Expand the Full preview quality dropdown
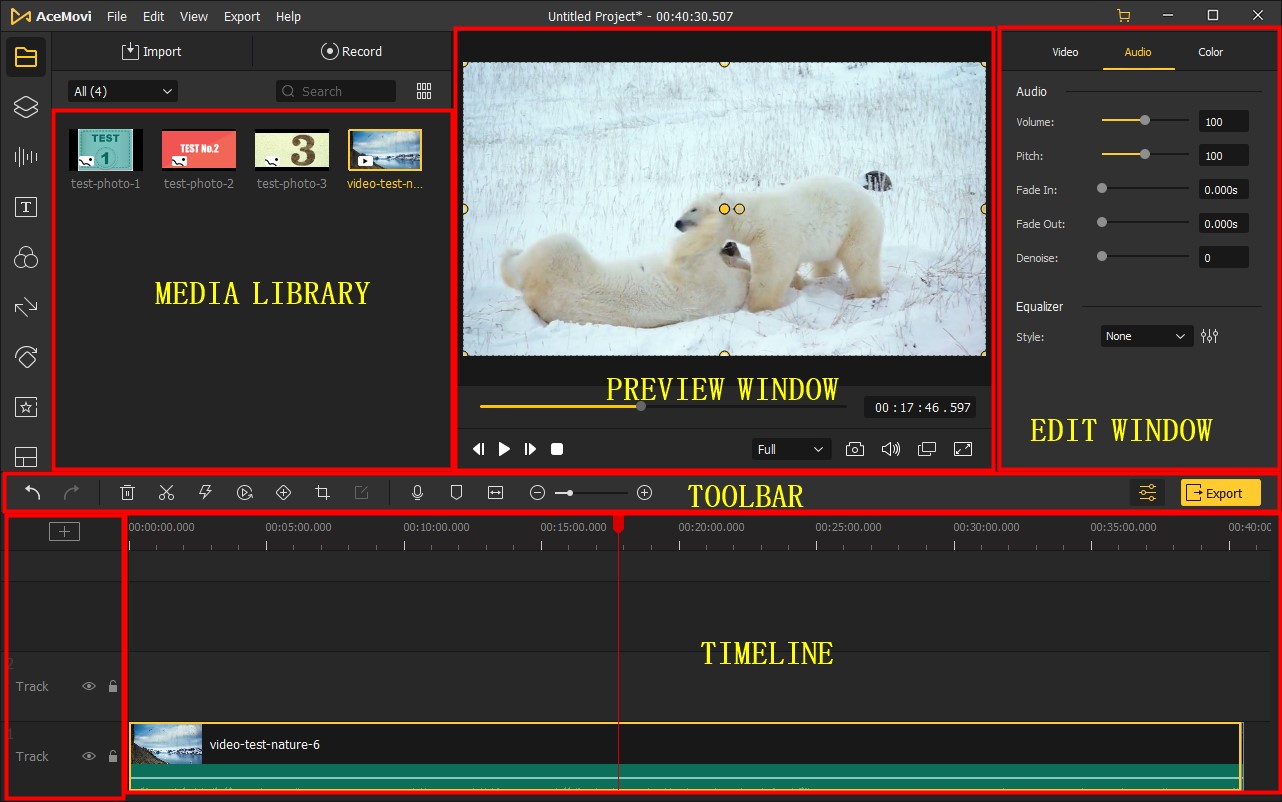Image resolution: width=1282 pixels, height=802 pixels. (x=791, y=450)
